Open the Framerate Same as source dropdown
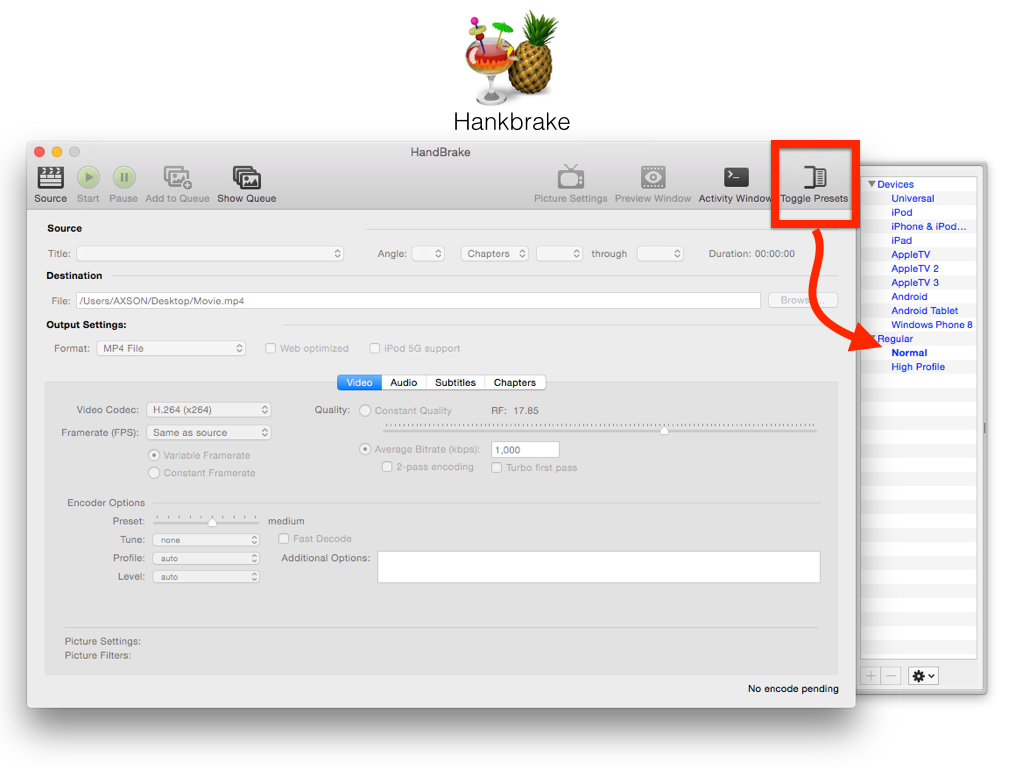The image size is (1024, 768). pos(208,432)
